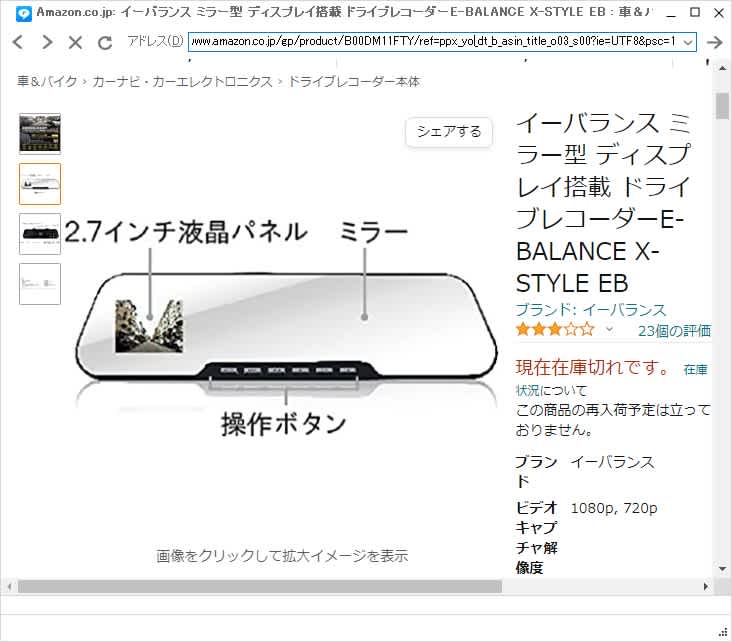Click the horizontal scrollbar right arrow

705,586
